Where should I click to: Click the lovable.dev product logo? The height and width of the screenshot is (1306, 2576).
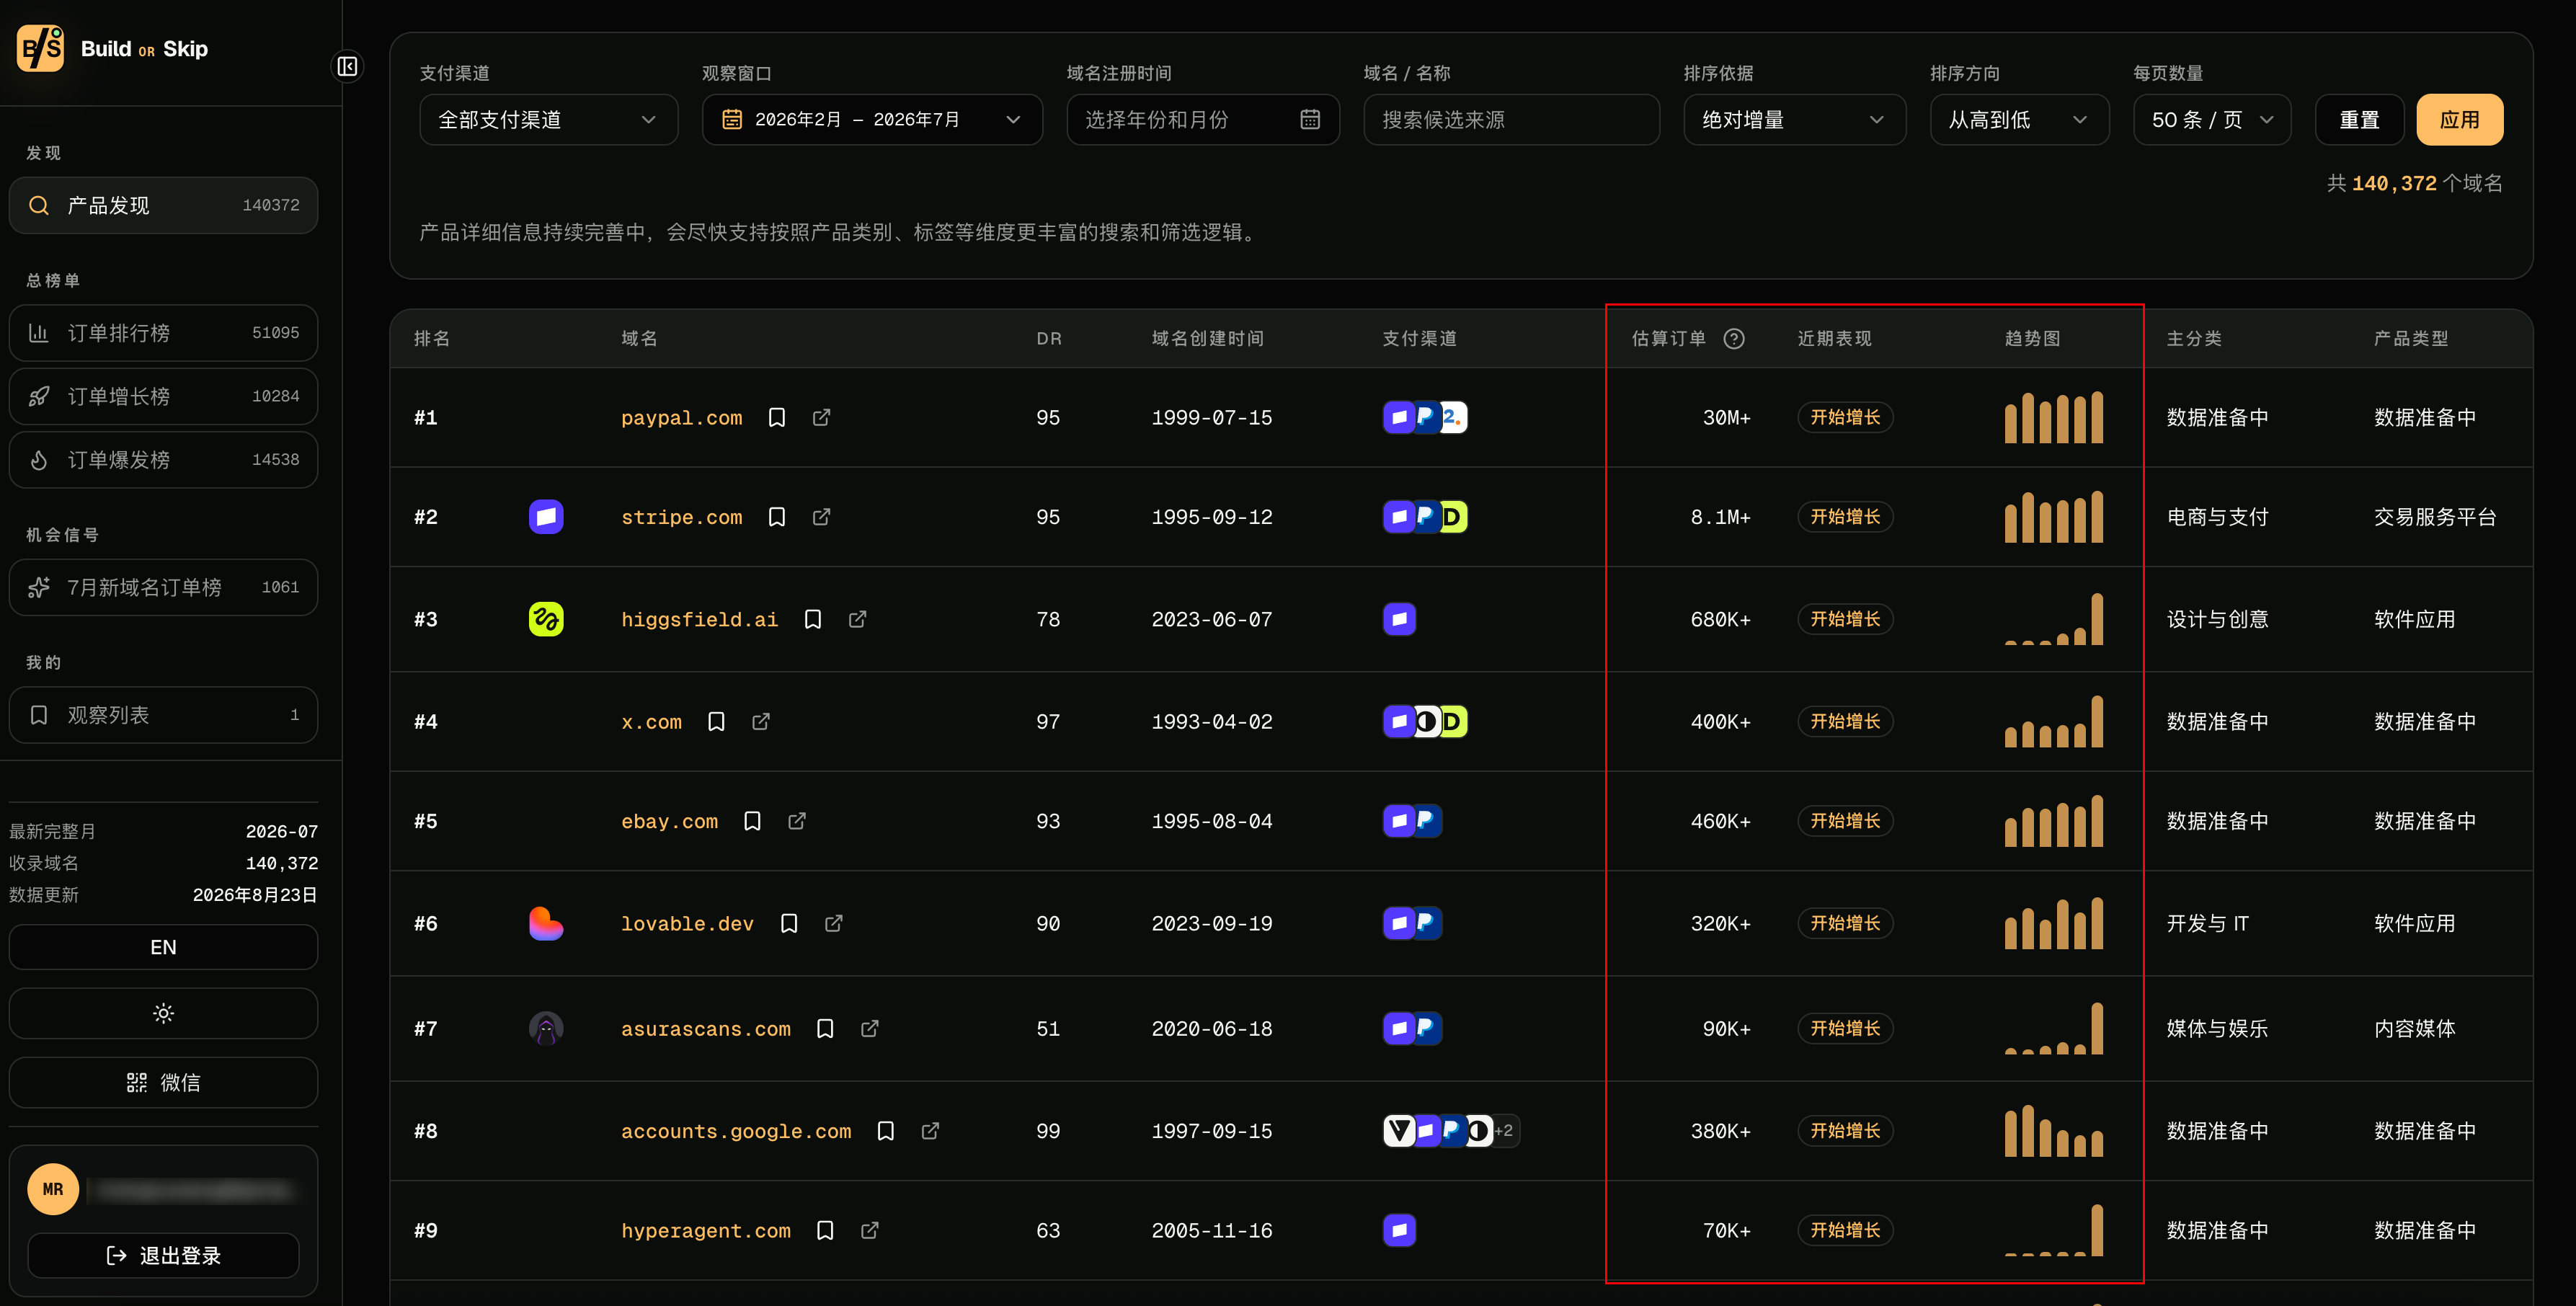coord(546,923)
